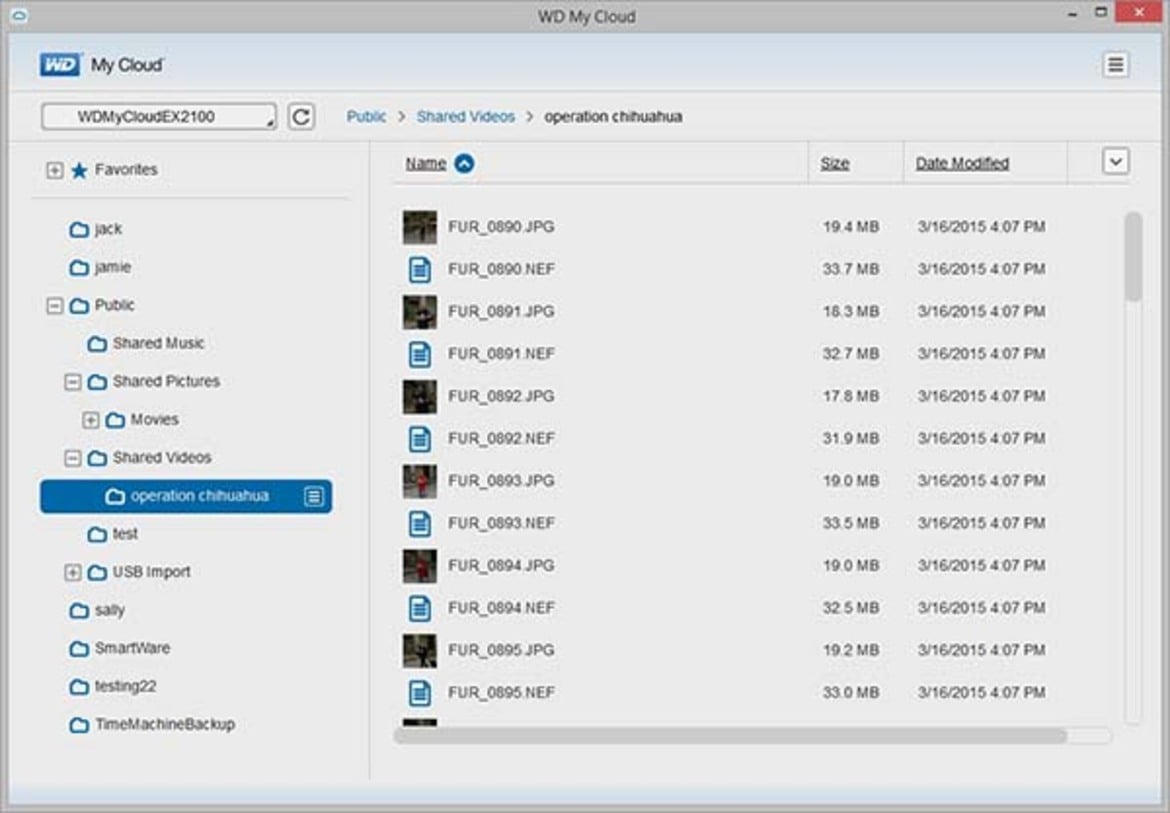Click the FUR_0890.JPG thumbnail
1170x813 pixels.
[x=420, y=227]
